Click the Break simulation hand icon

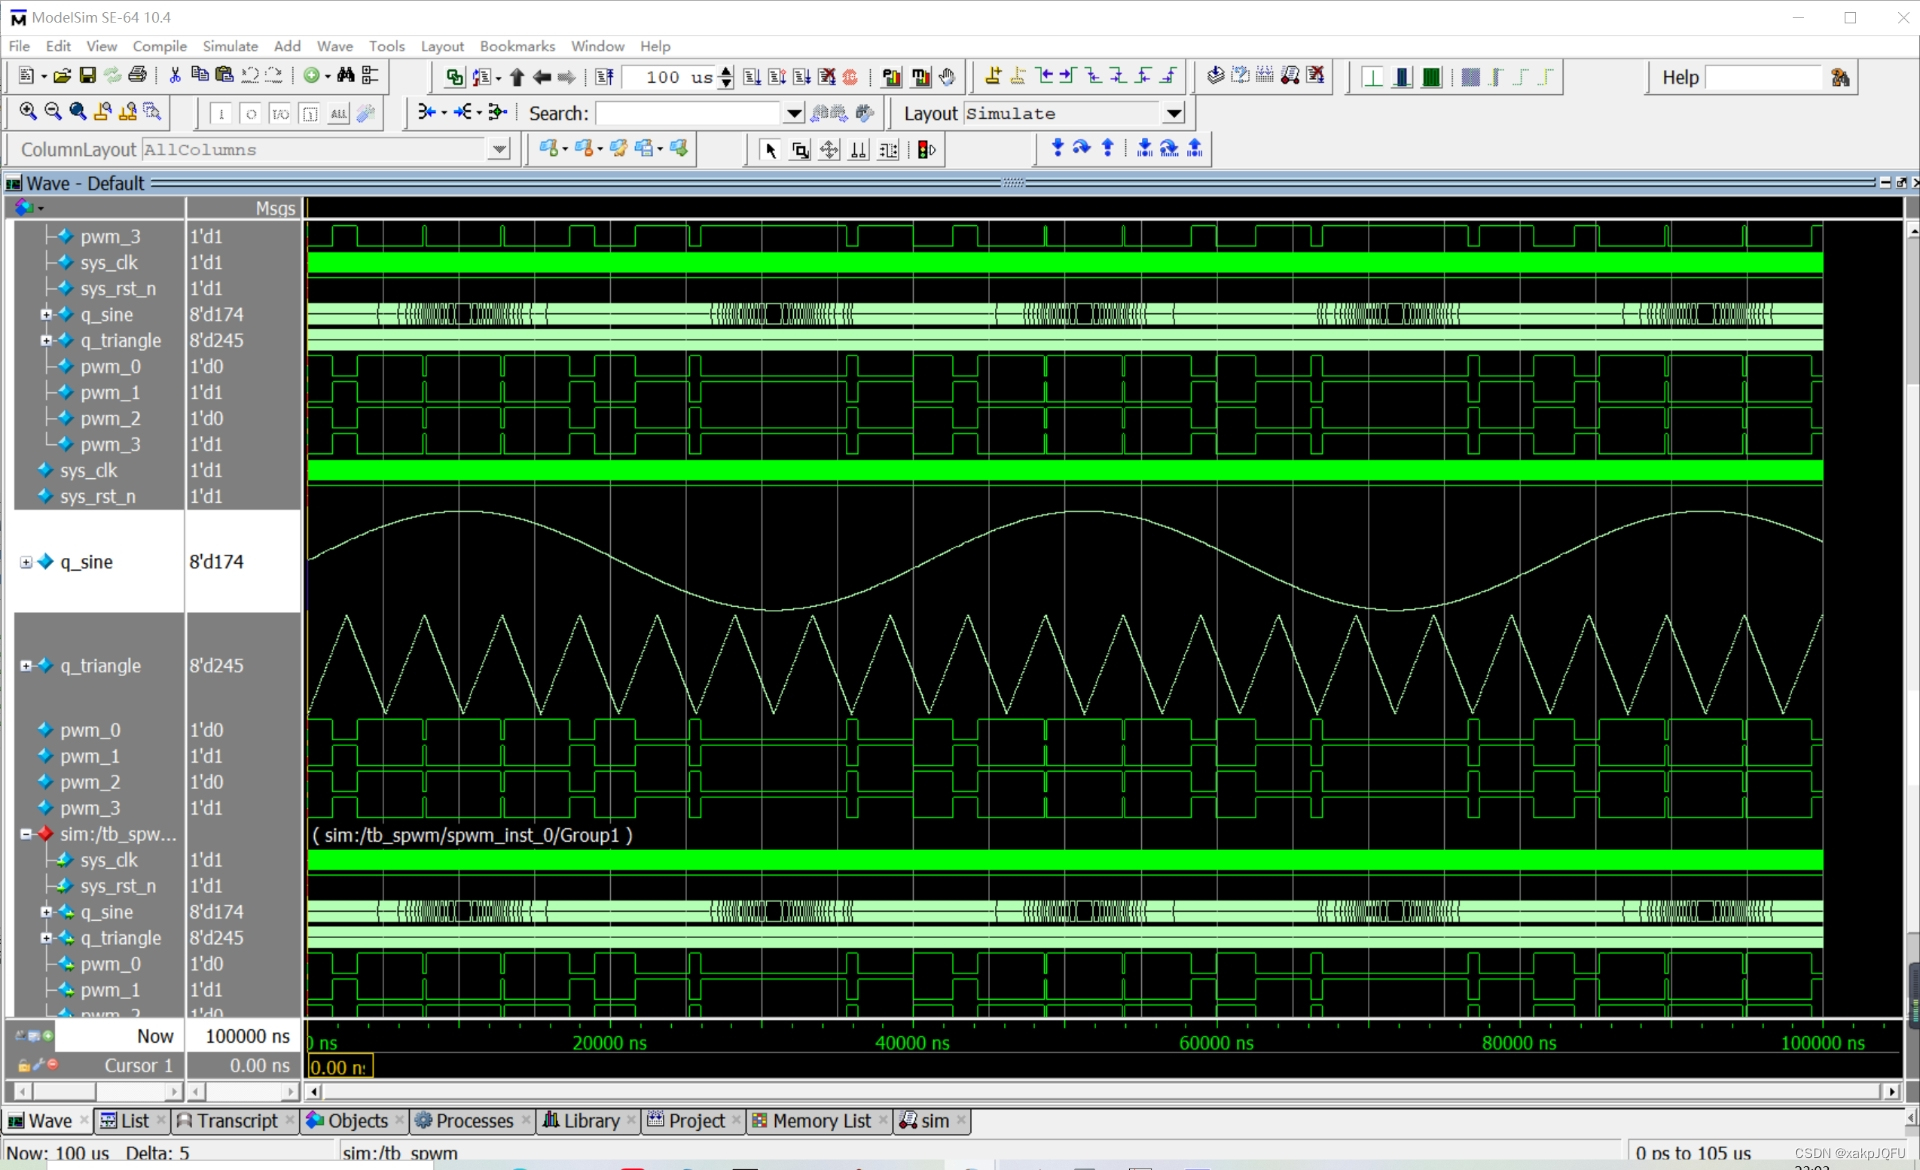946,77
